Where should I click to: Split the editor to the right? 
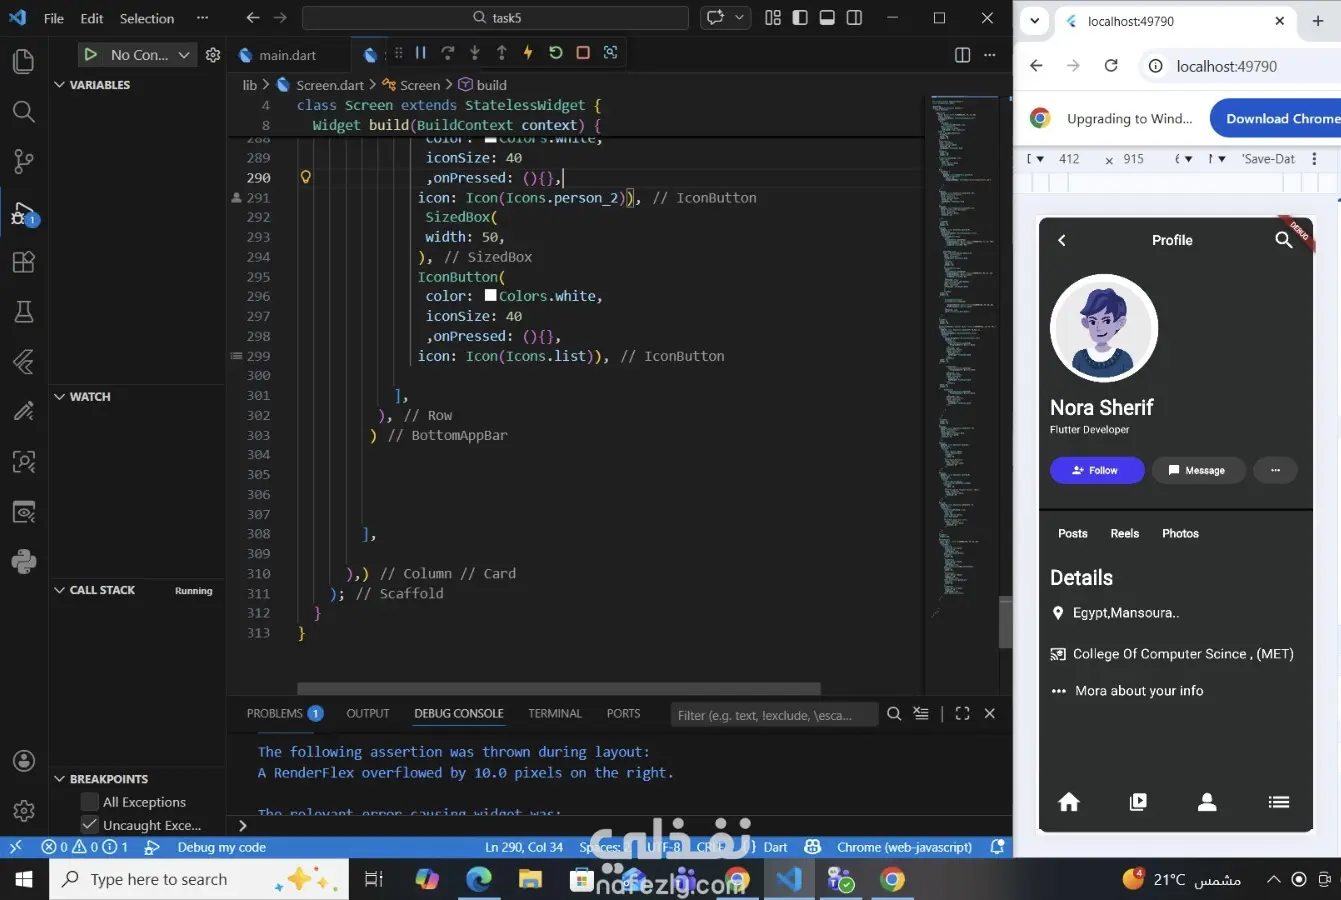[x=962, y=55]
